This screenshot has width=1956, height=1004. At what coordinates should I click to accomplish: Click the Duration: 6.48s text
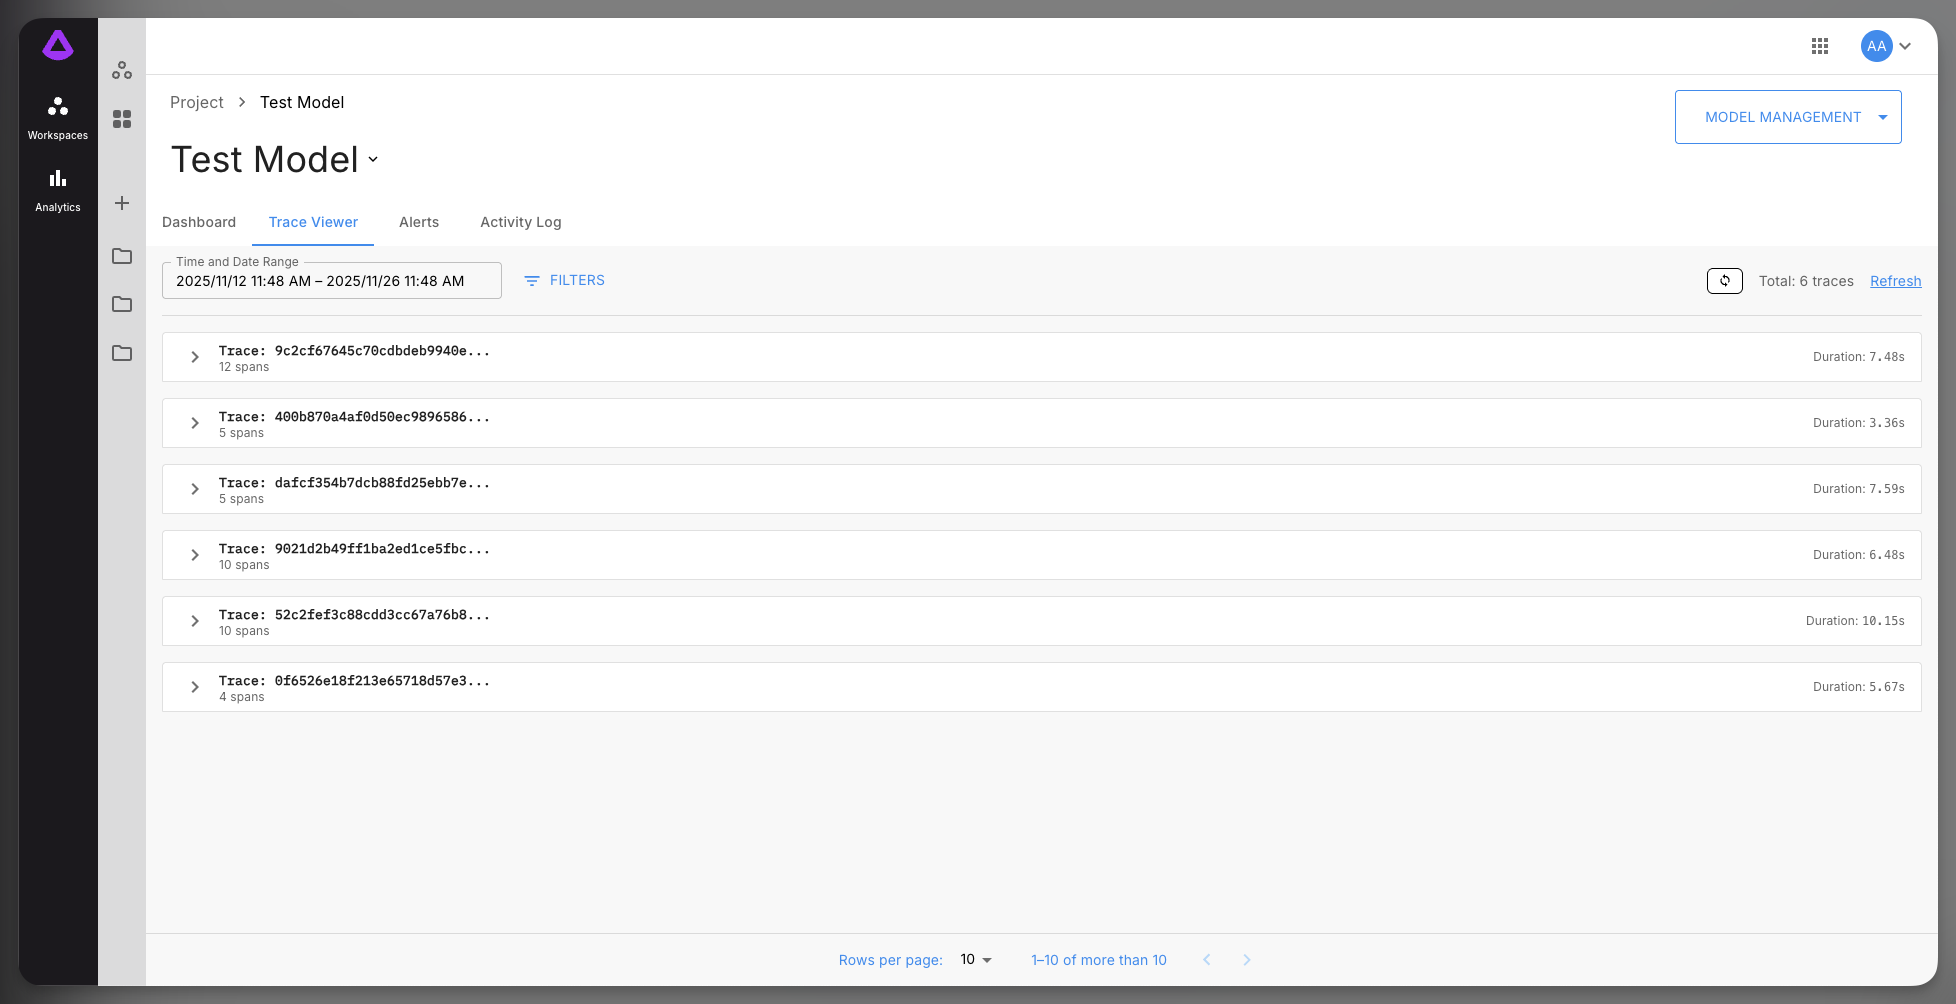[1859, 555]
